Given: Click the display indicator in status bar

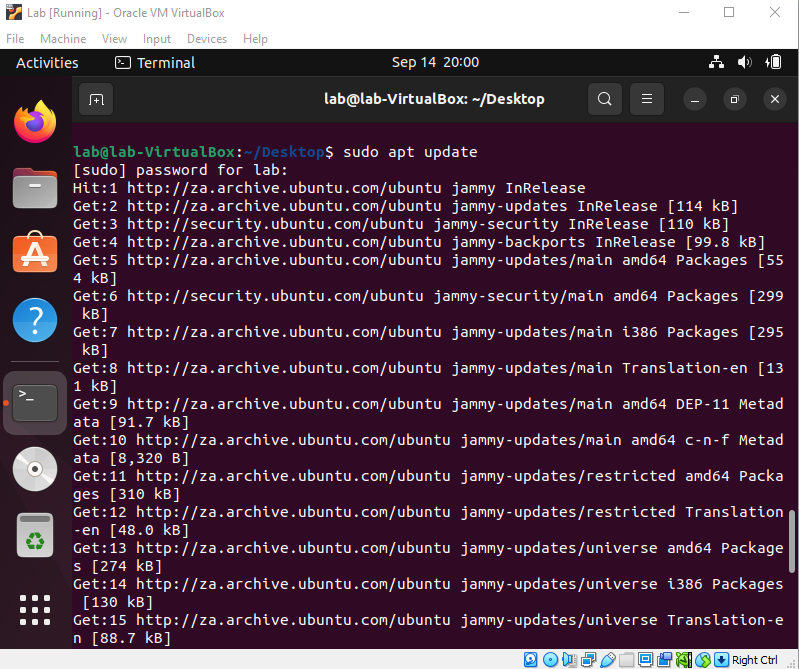Looking at the screenshot, I should [646, 660].
